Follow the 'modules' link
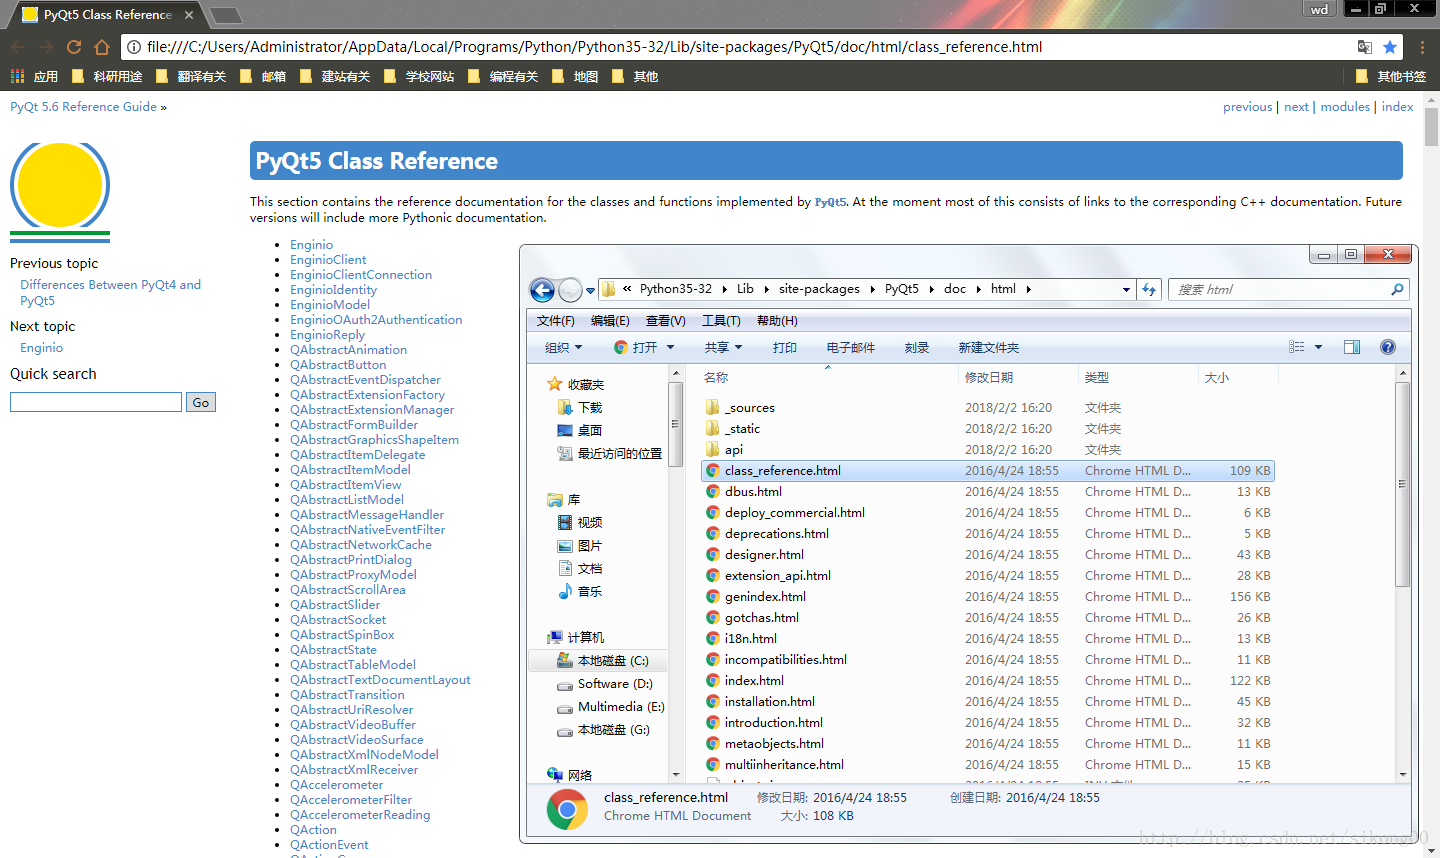 coord(1345,106)
